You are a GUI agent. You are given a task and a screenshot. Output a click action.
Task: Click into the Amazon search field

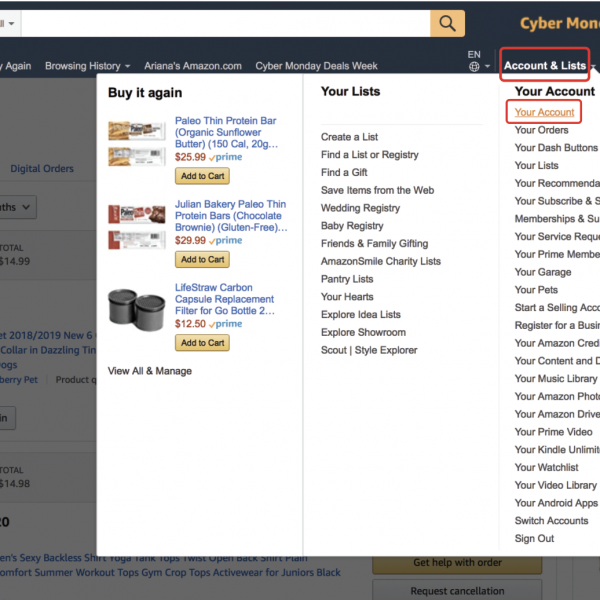pyautogui.click(x=226, y=24)
